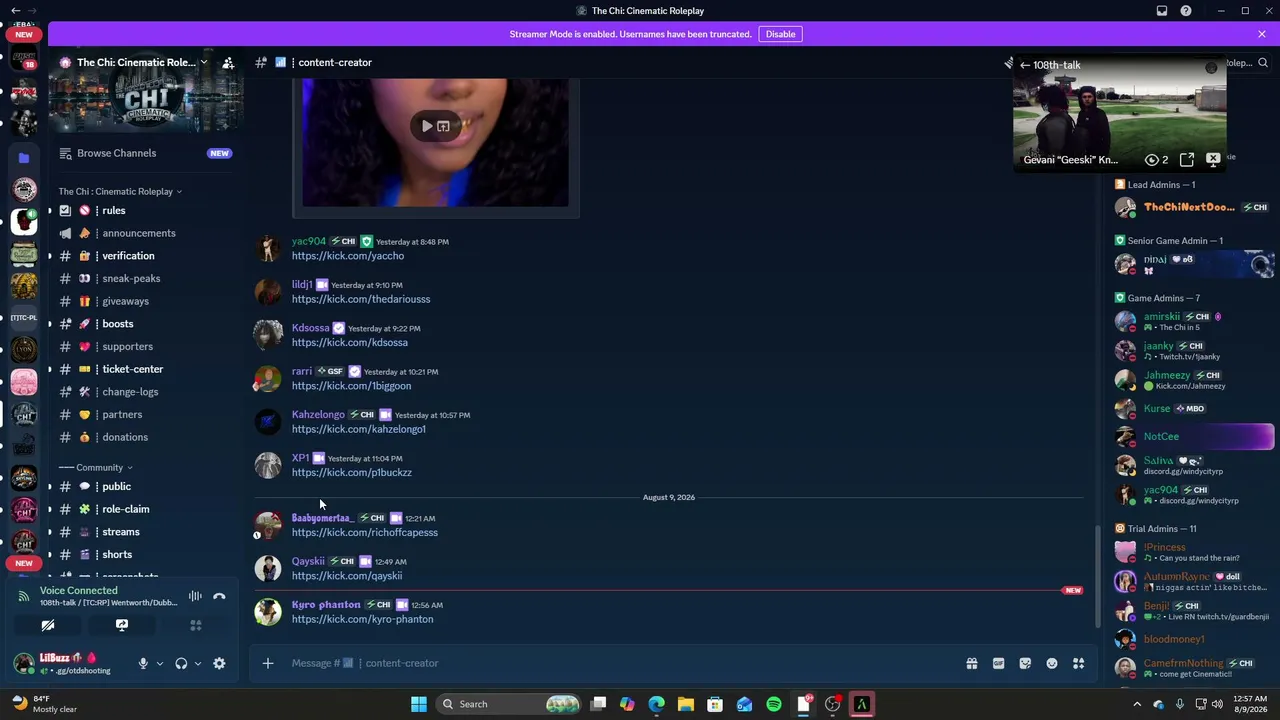The image size is (1280, 720).
Task: Open the Help icon in title bar
Action: pyautogui.click(x=1186, y=11)
